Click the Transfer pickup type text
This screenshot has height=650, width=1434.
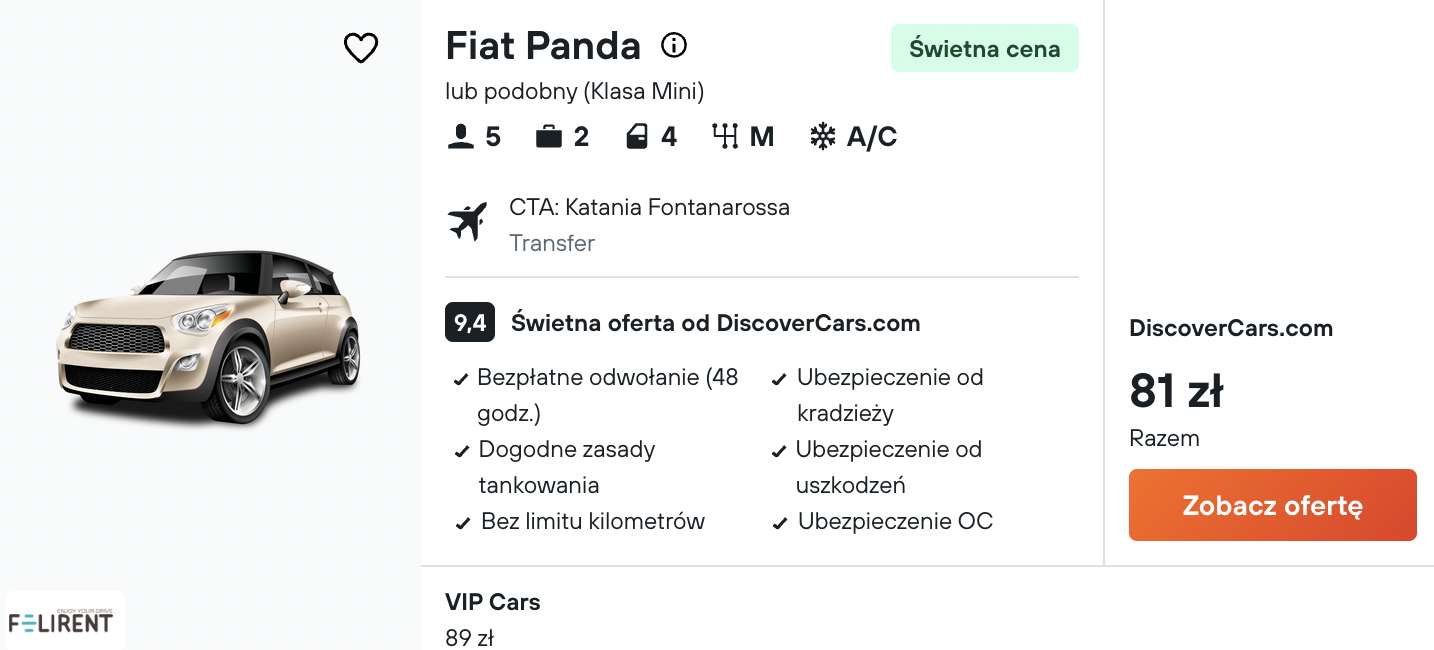552,243
